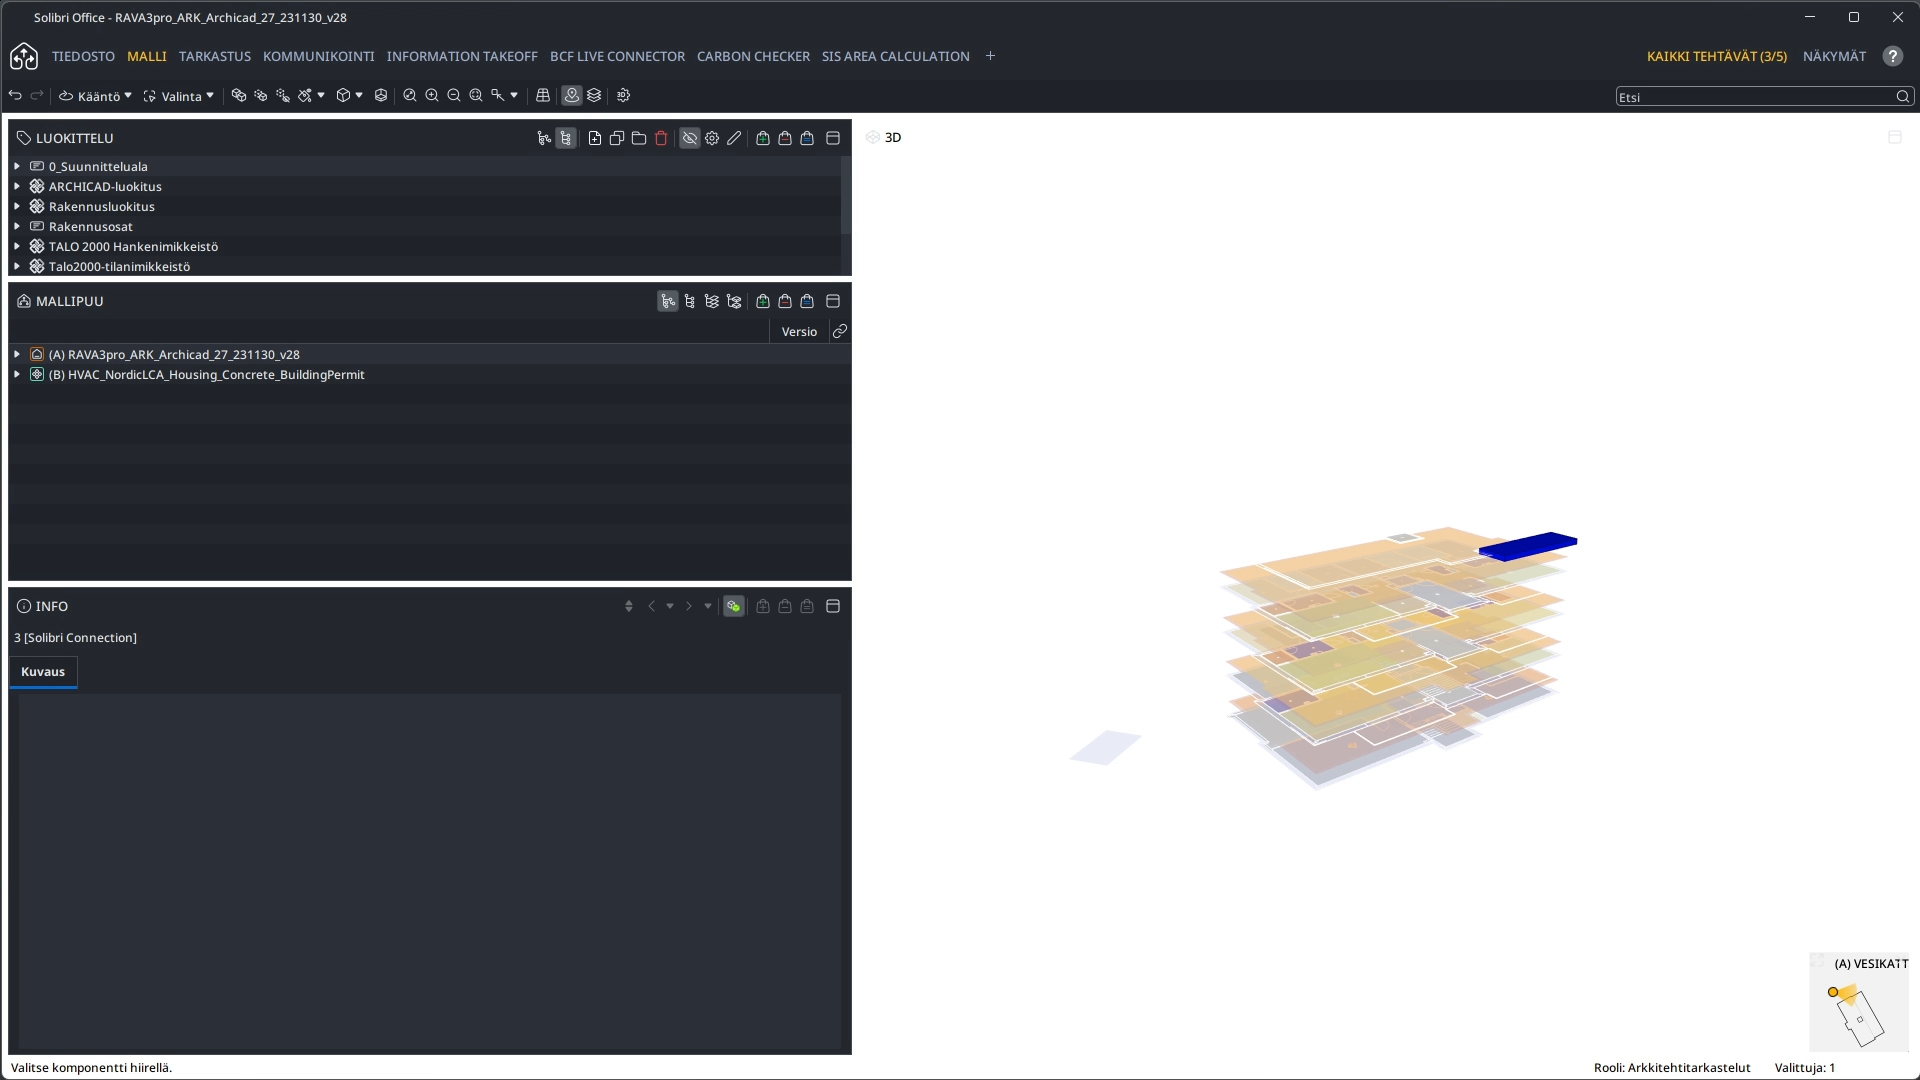Click the link chain icon beside Versio
The height and width of the screenshot is (1080, 1920).
[840, 332]
